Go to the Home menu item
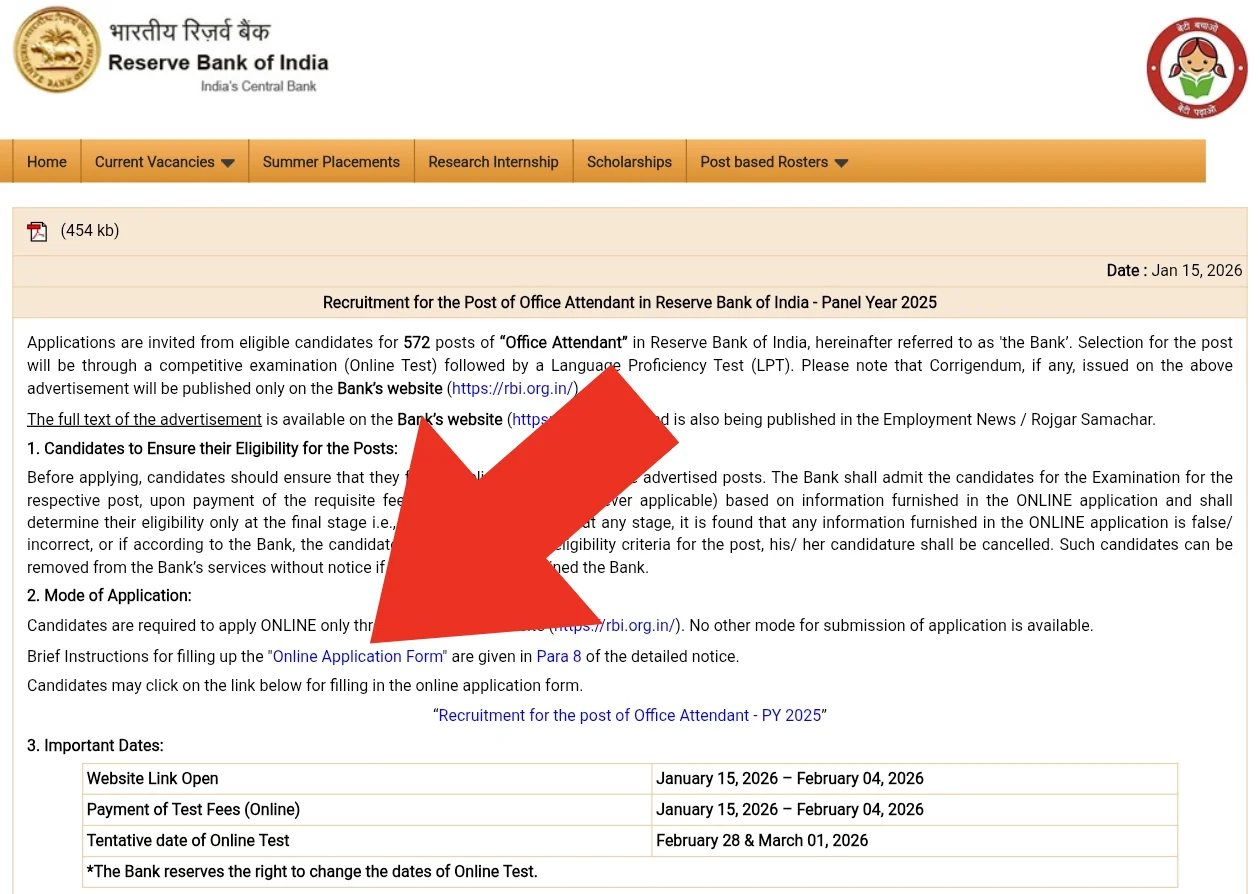 click(x=47, y=162)
